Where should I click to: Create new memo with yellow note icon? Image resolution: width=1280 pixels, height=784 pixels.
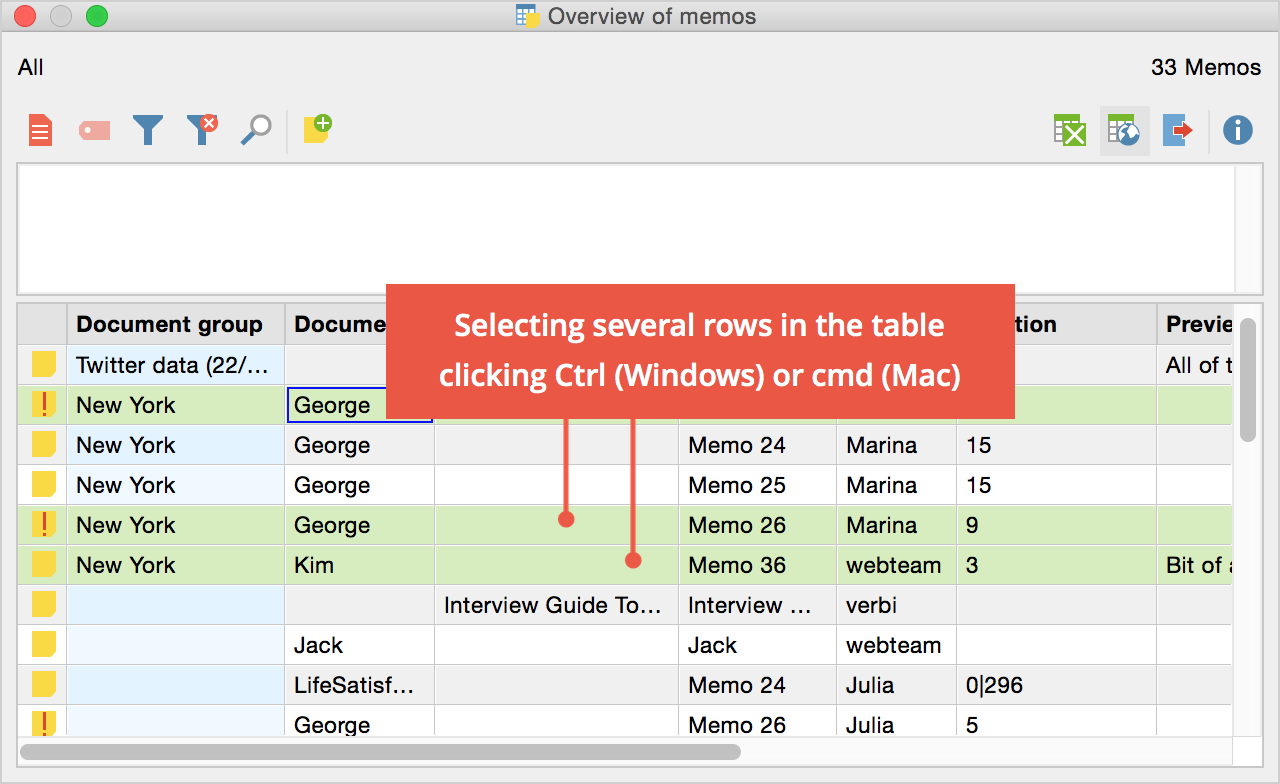tap(317, 129)
